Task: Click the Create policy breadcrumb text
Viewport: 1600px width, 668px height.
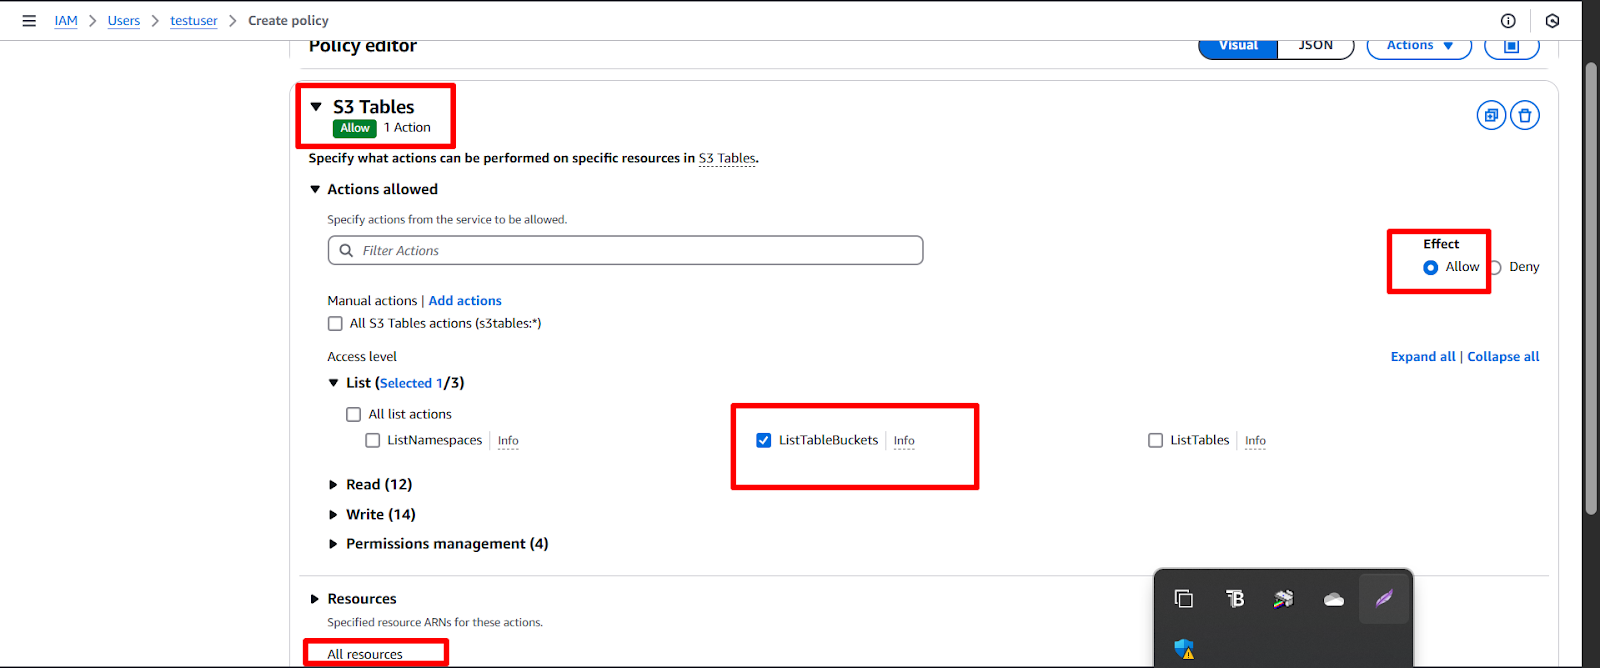Action: [288, 21]
